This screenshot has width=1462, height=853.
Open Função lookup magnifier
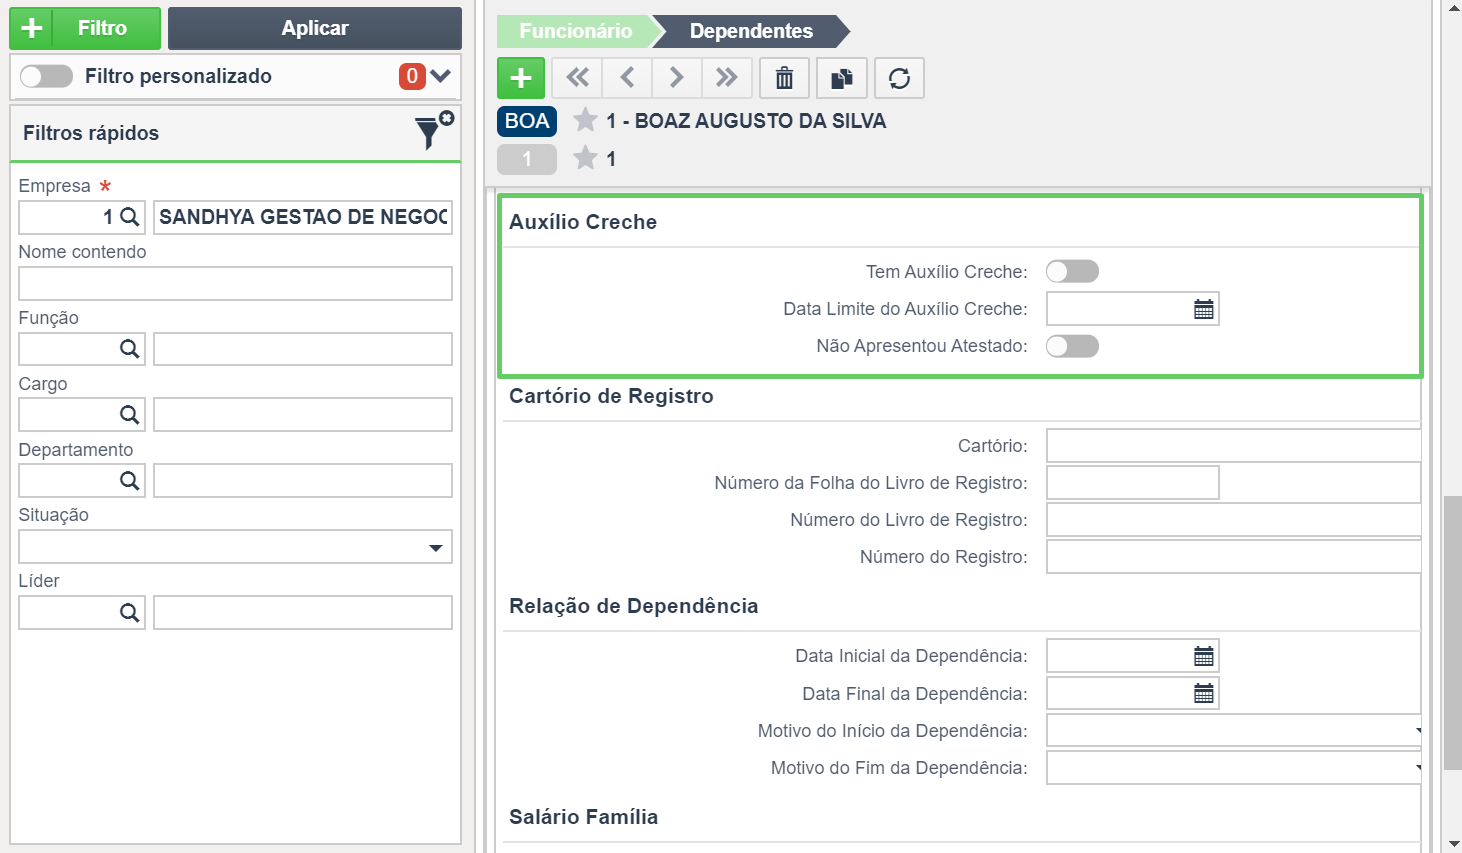(130, 349)
